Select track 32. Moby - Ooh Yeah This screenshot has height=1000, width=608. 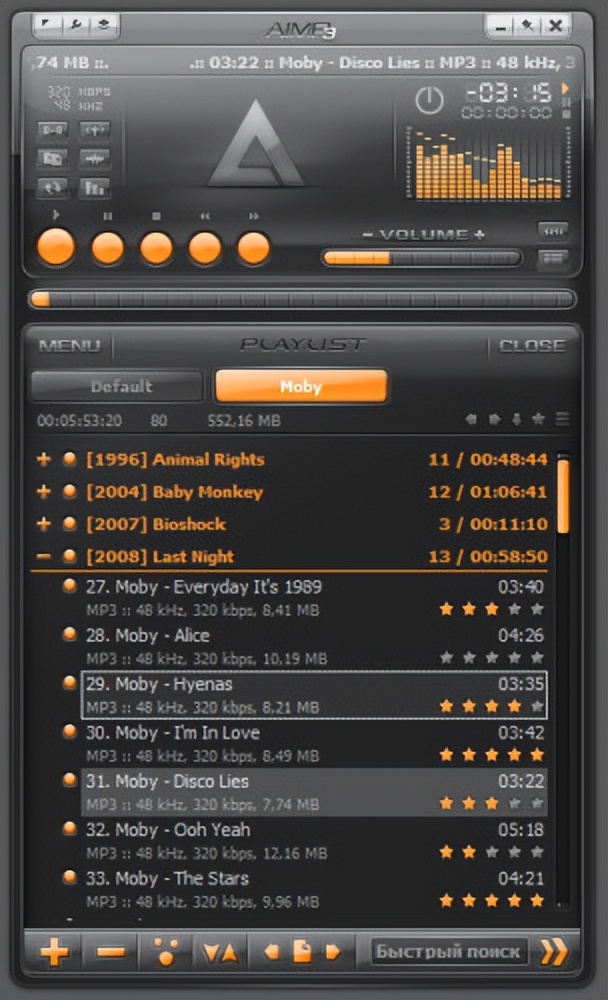[x=314, y=841]
